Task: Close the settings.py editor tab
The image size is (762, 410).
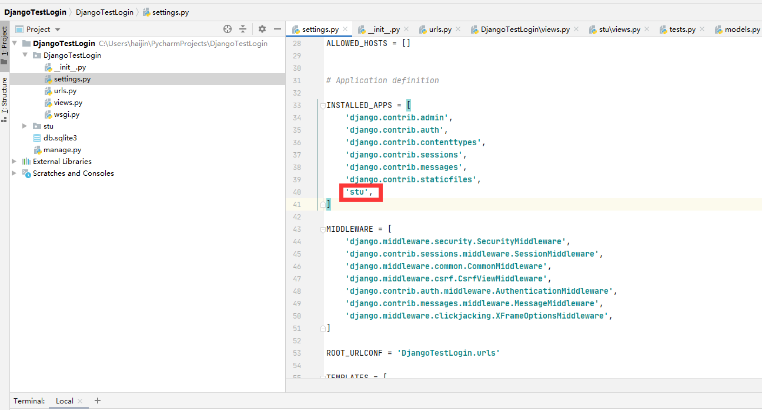Action: click(345, 29)
